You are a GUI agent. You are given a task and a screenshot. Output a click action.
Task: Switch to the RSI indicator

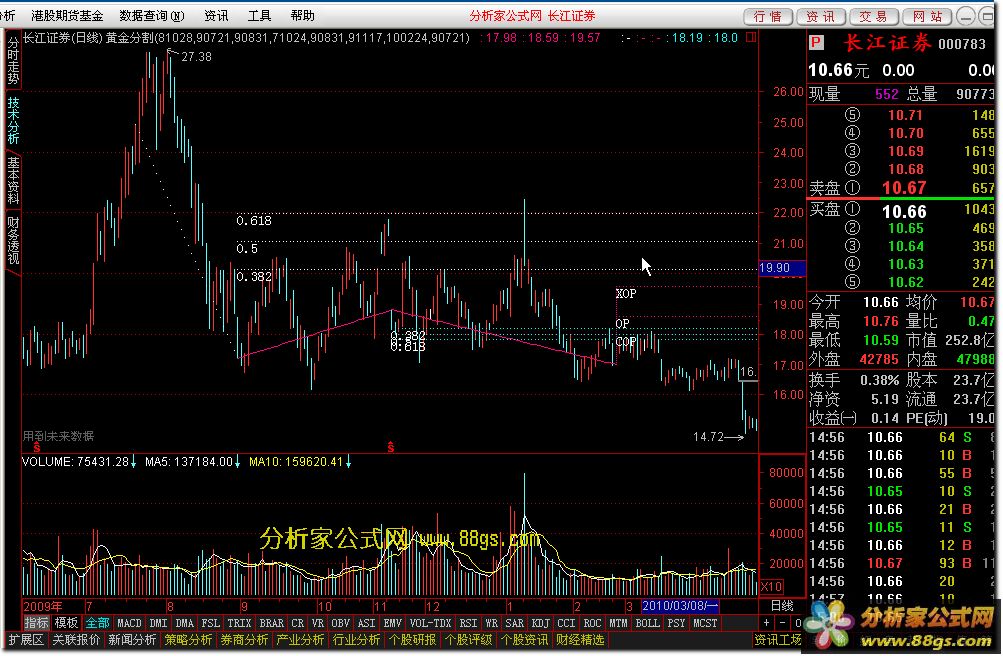pos(468,623)
